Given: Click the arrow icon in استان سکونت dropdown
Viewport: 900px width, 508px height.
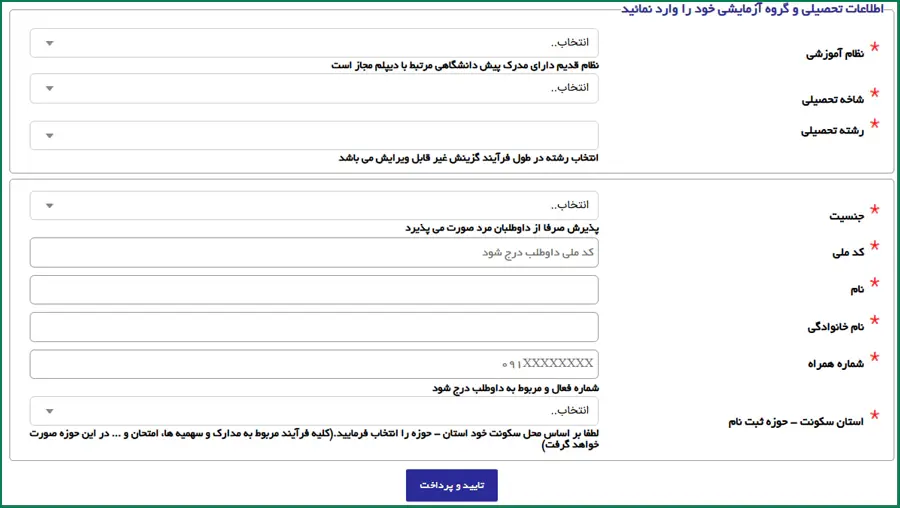Looking at the screenshot, I should click(x=50, y=411).
